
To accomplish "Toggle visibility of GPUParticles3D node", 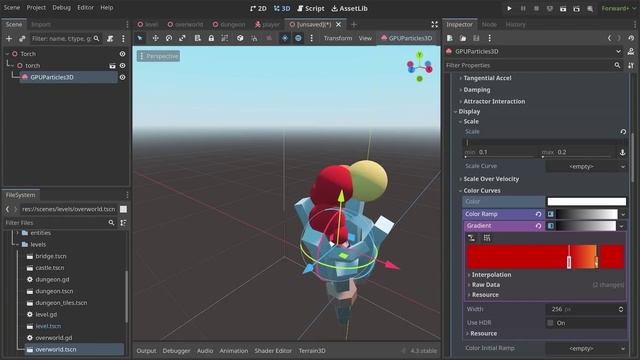I will [122, 77].
